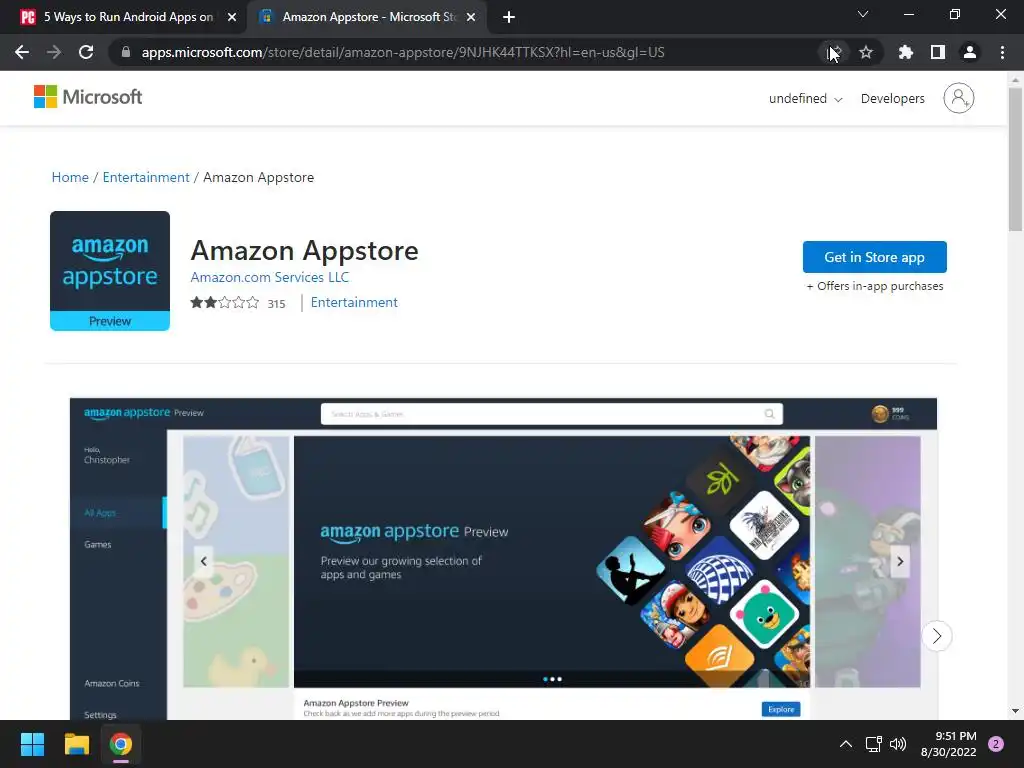Open the notification badge showing 2
This screenshot has height=768, width=1024.
tap(996, 744)
